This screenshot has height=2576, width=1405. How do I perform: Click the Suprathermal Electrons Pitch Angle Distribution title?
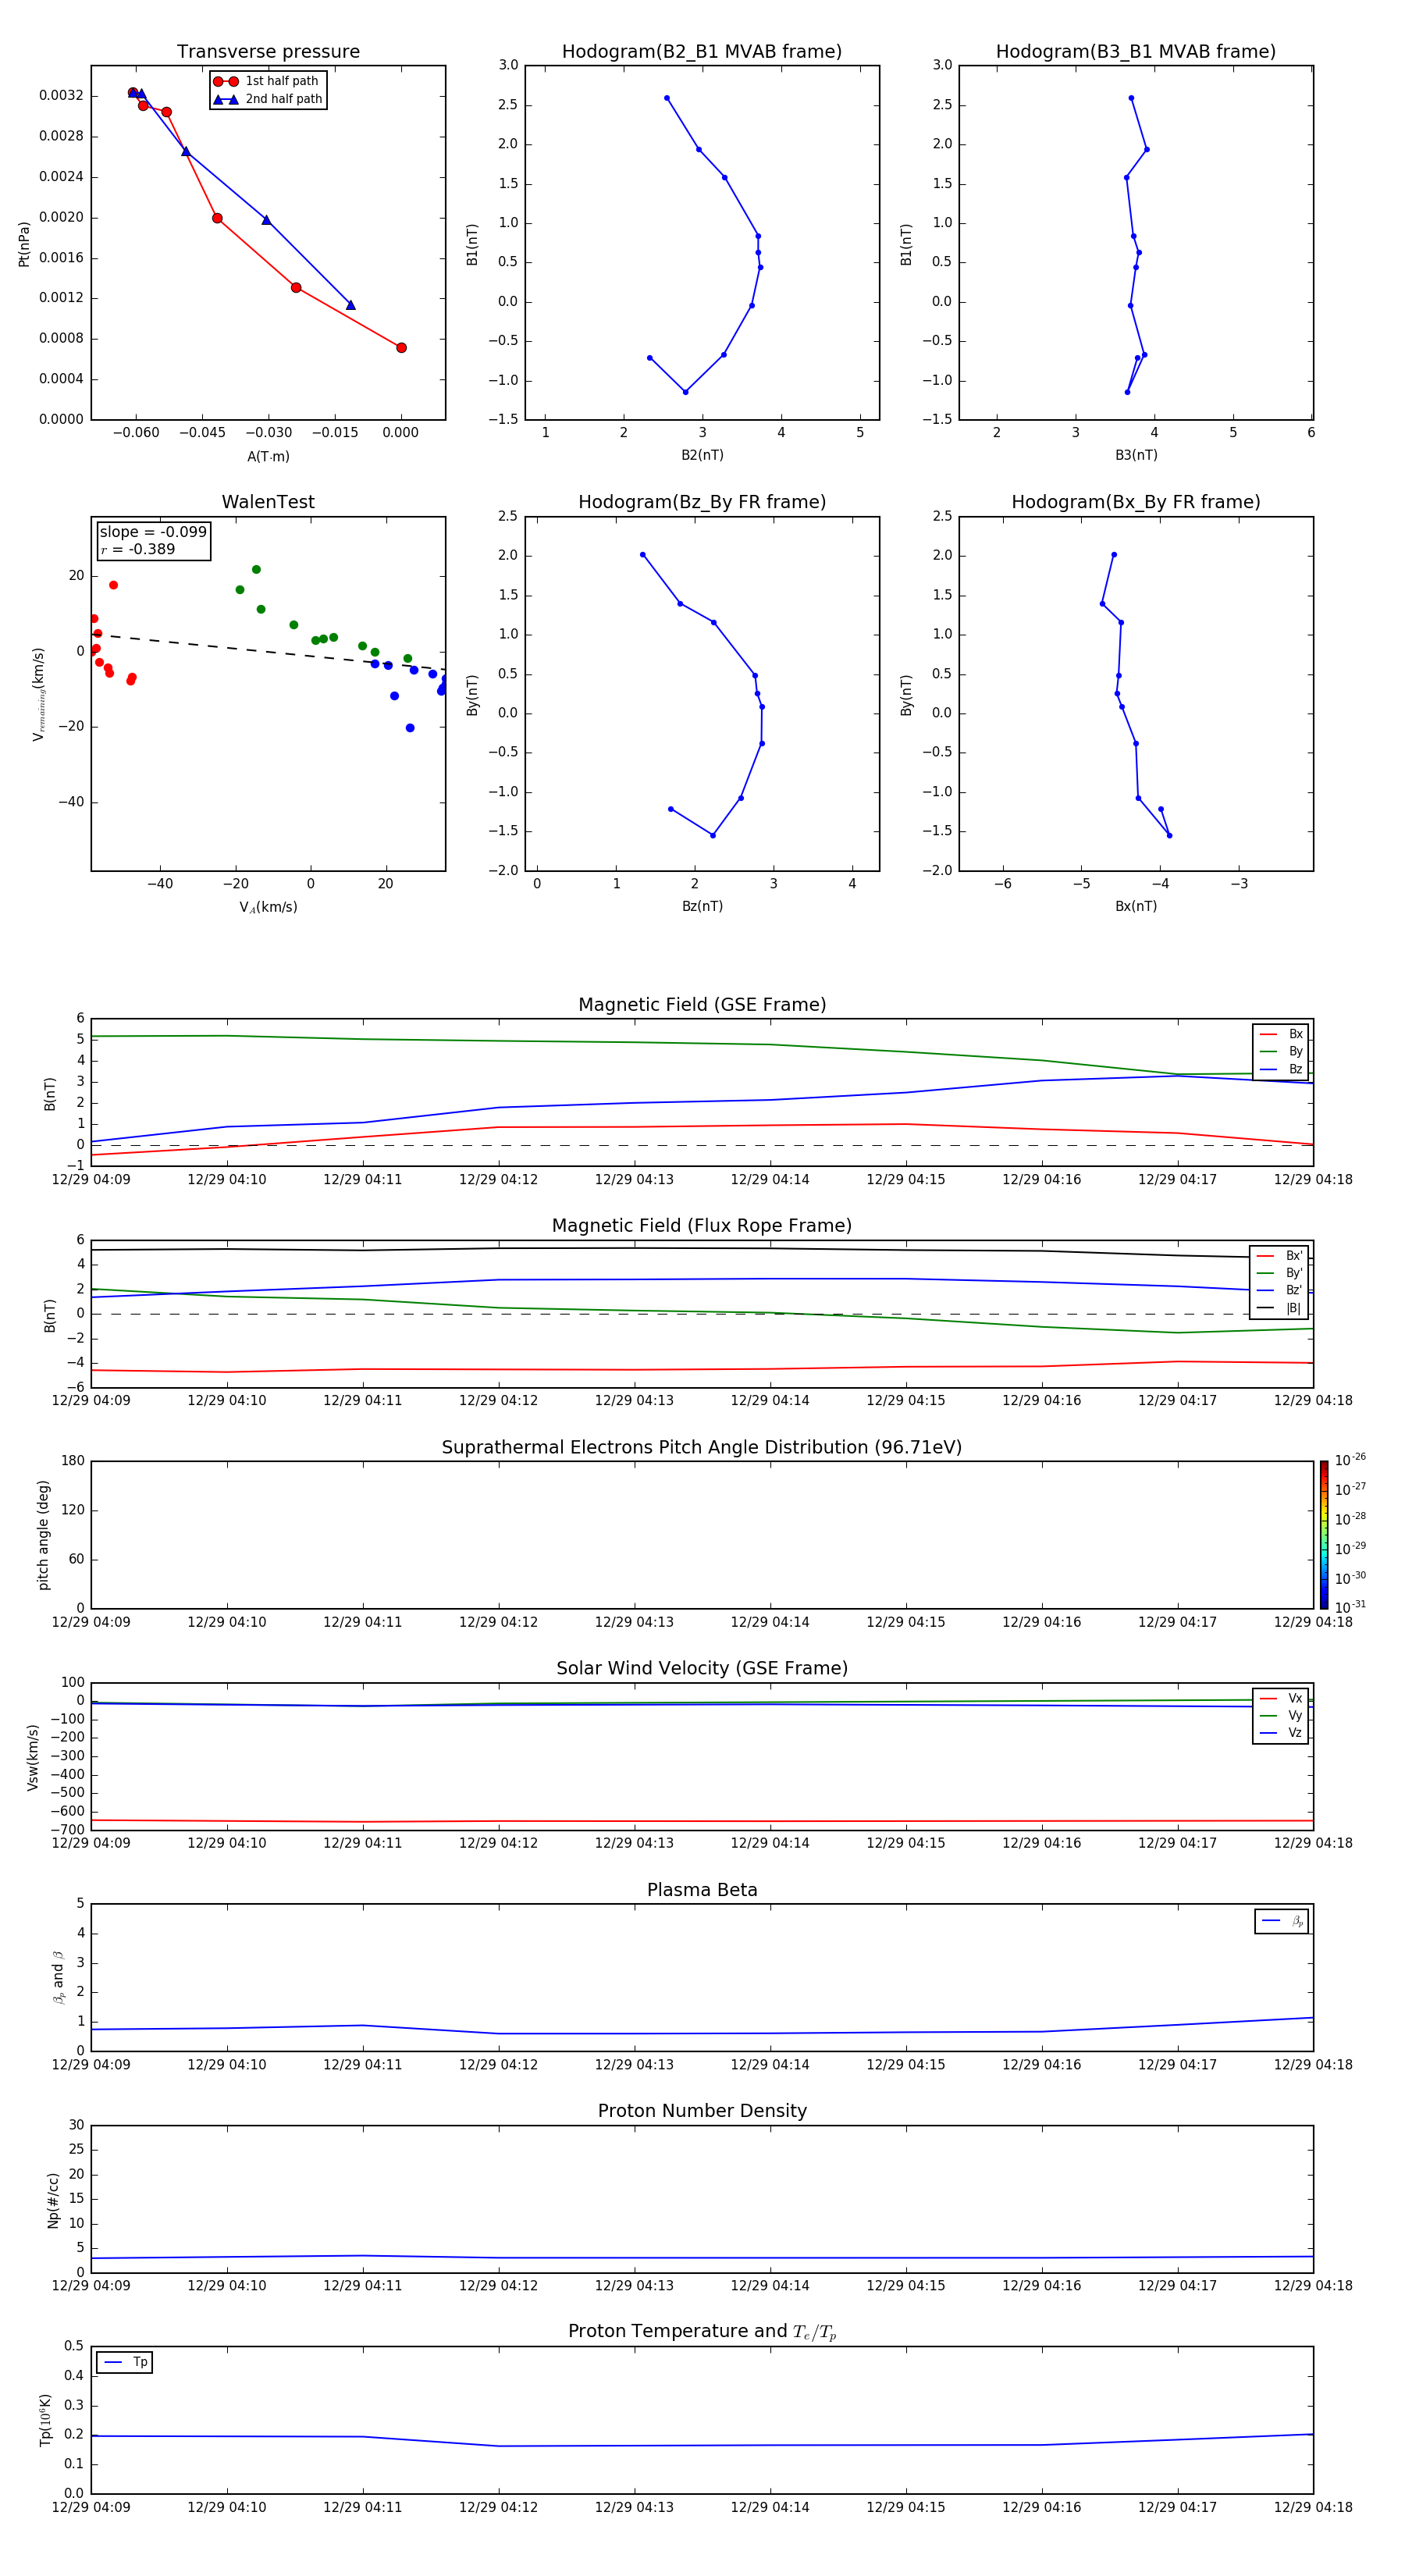click(702, 1447)
